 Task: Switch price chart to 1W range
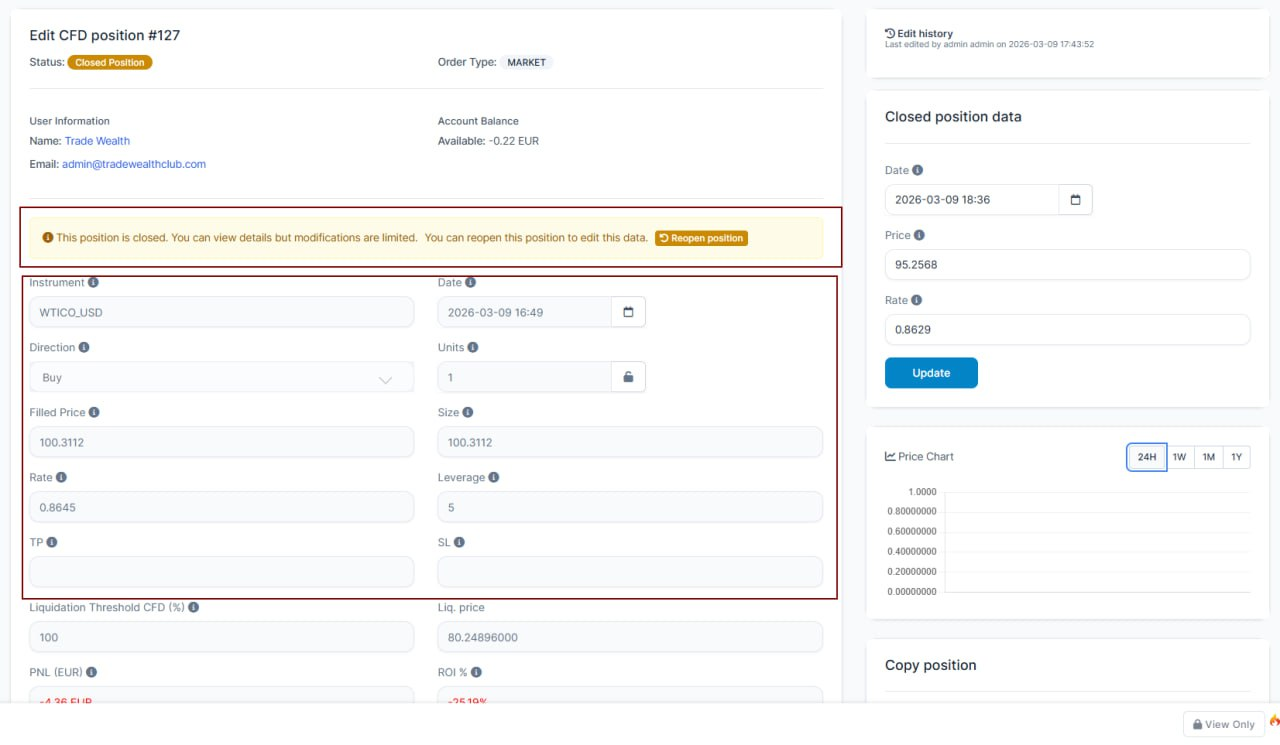(1179, 457)
